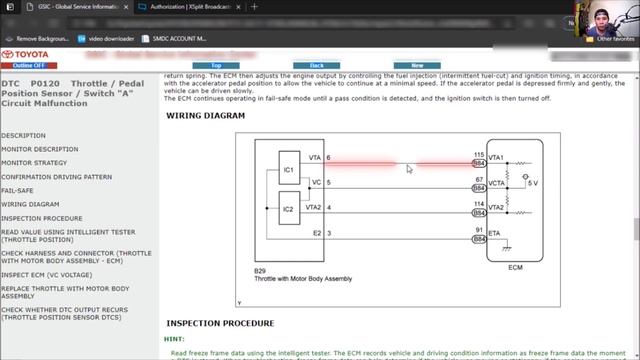Open READ VALUE USING INTELLIGENT TESTER step
Image resolution: width=640 pixels, height=360 pixels.
coord(68,236)
